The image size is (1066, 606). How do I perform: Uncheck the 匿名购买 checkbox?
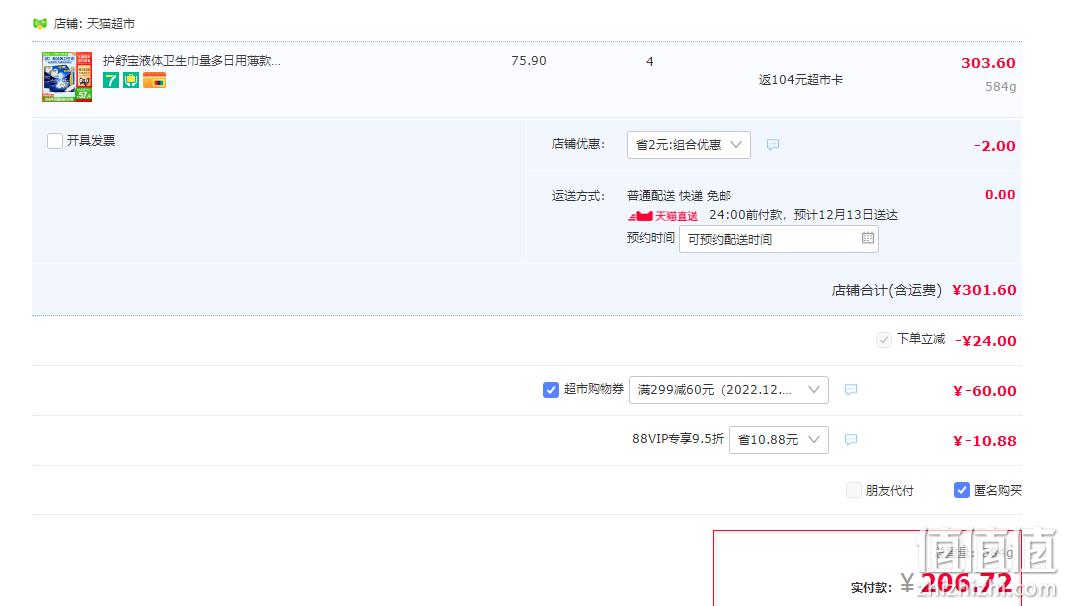961,490
